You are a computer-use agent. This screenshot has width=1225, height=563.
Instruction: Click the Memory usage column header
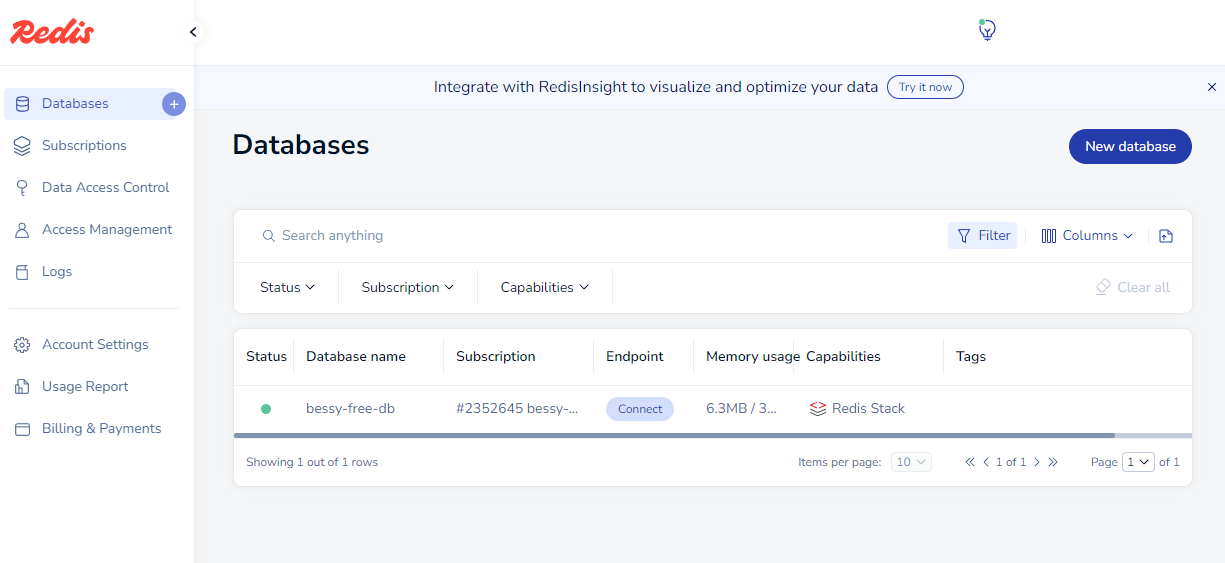[x=752, y=356]
